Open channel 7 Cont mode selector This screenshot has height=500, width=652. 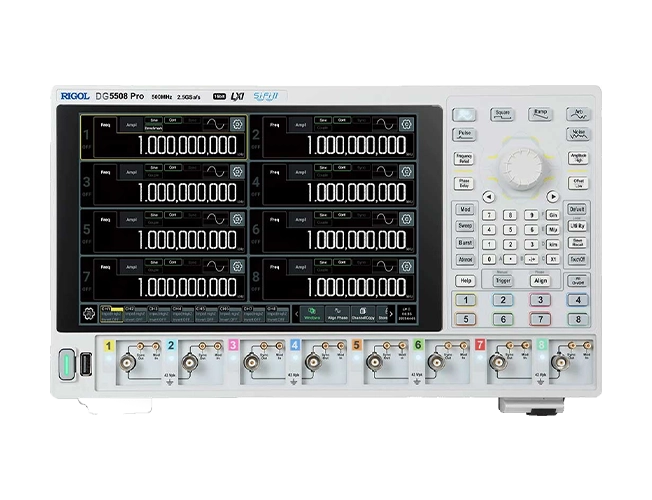[173, 262]
